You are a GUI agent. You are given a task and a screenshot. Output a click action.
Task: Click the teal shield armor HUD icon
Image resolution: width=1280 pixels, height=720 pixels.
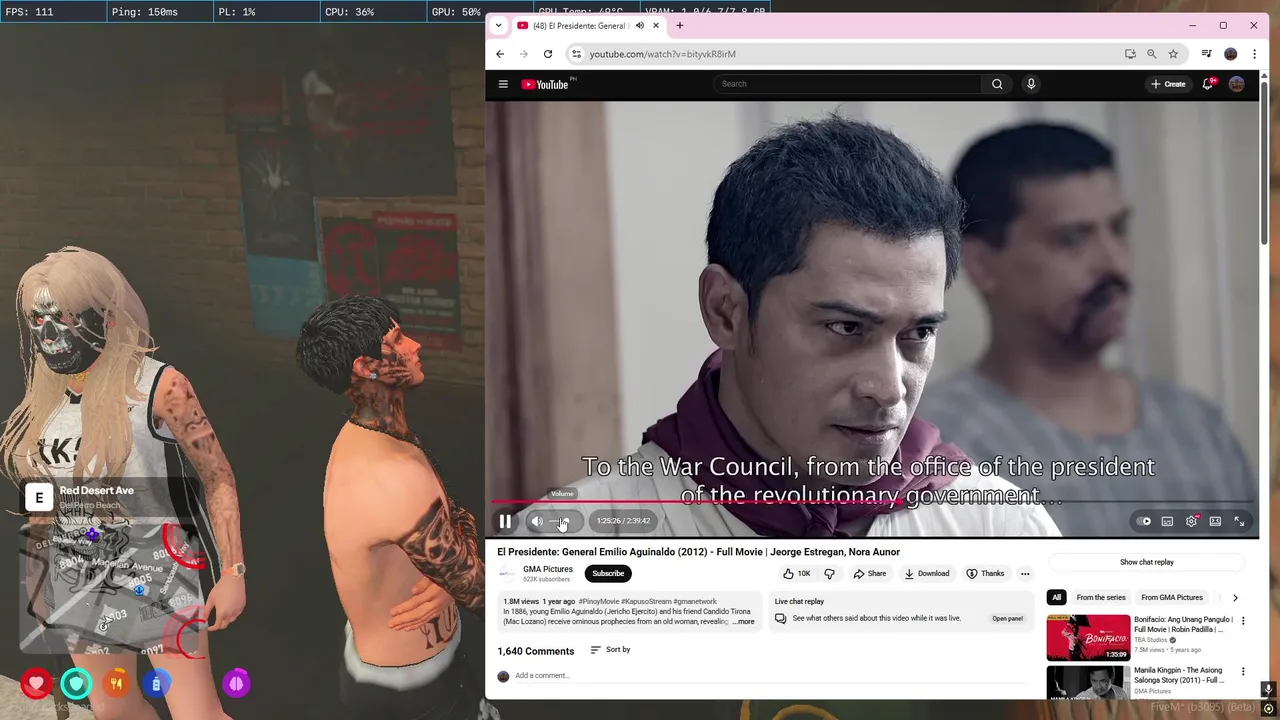coord(76,684)
